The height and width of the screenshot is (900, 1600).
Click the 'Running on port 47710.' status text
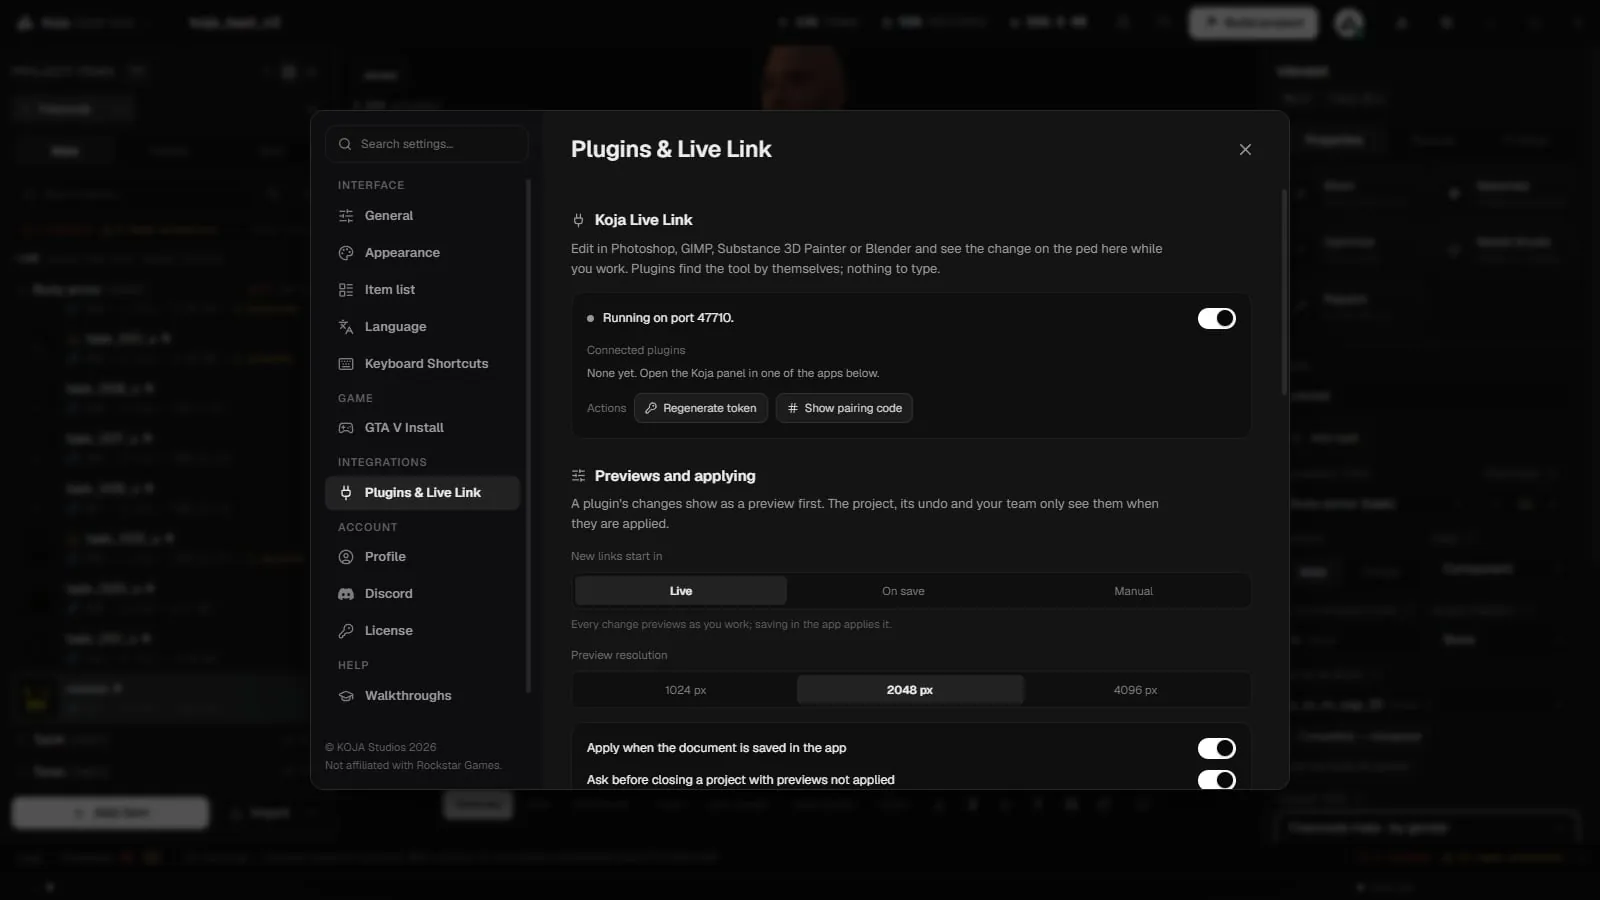[x=668, y=318]
